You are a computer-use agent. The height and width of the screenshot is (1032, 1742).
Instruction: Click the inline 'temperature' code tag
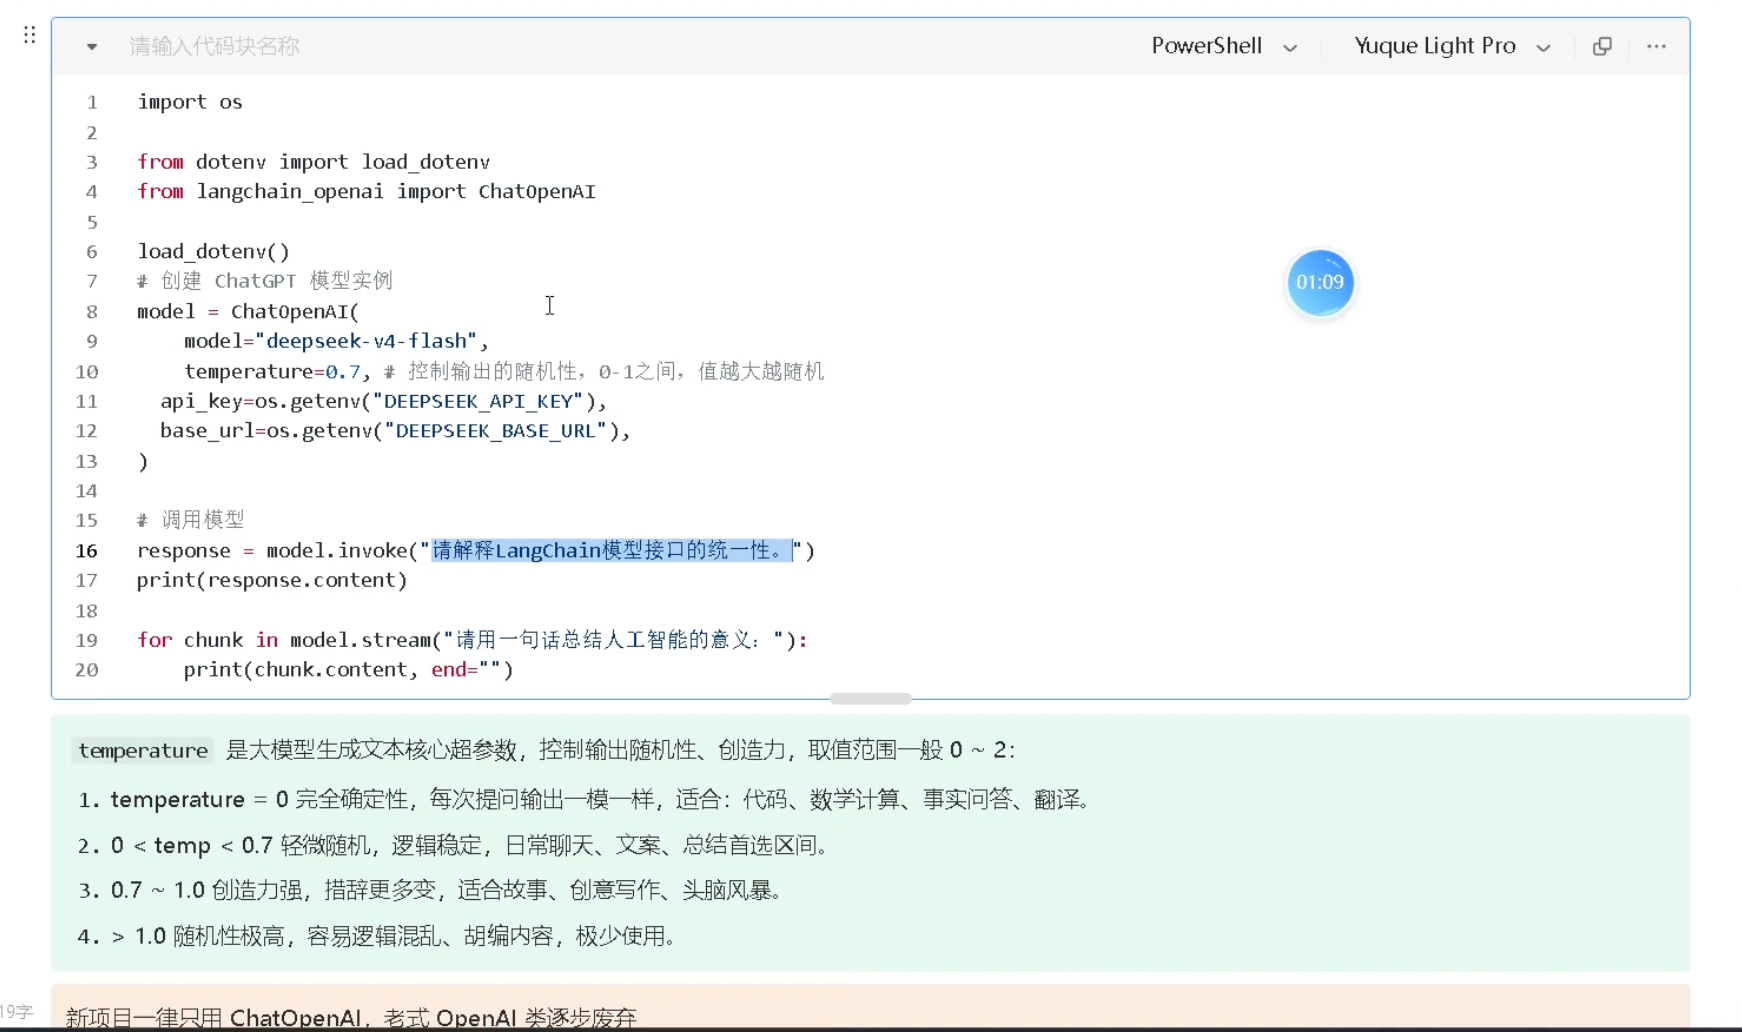click(143, 750)
